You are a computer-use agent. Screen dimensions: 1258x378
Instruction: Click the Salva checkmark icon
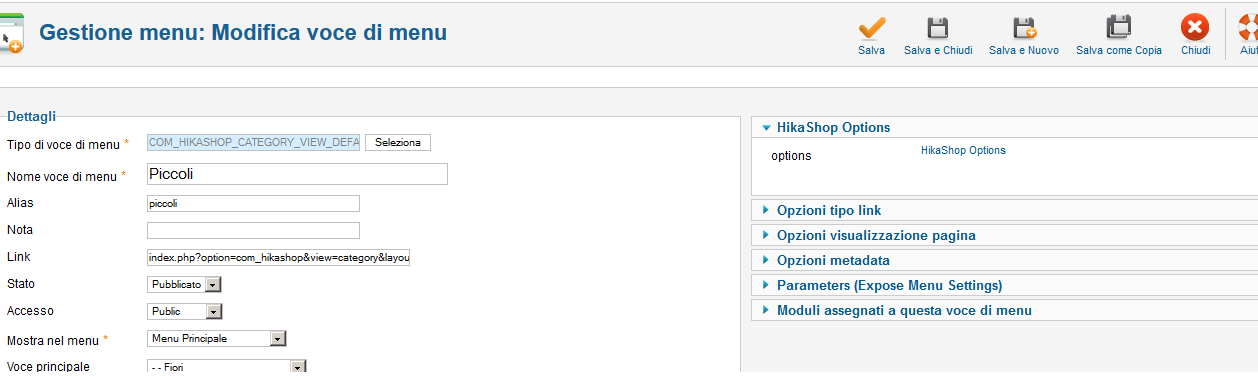click(x=871, y=27)
